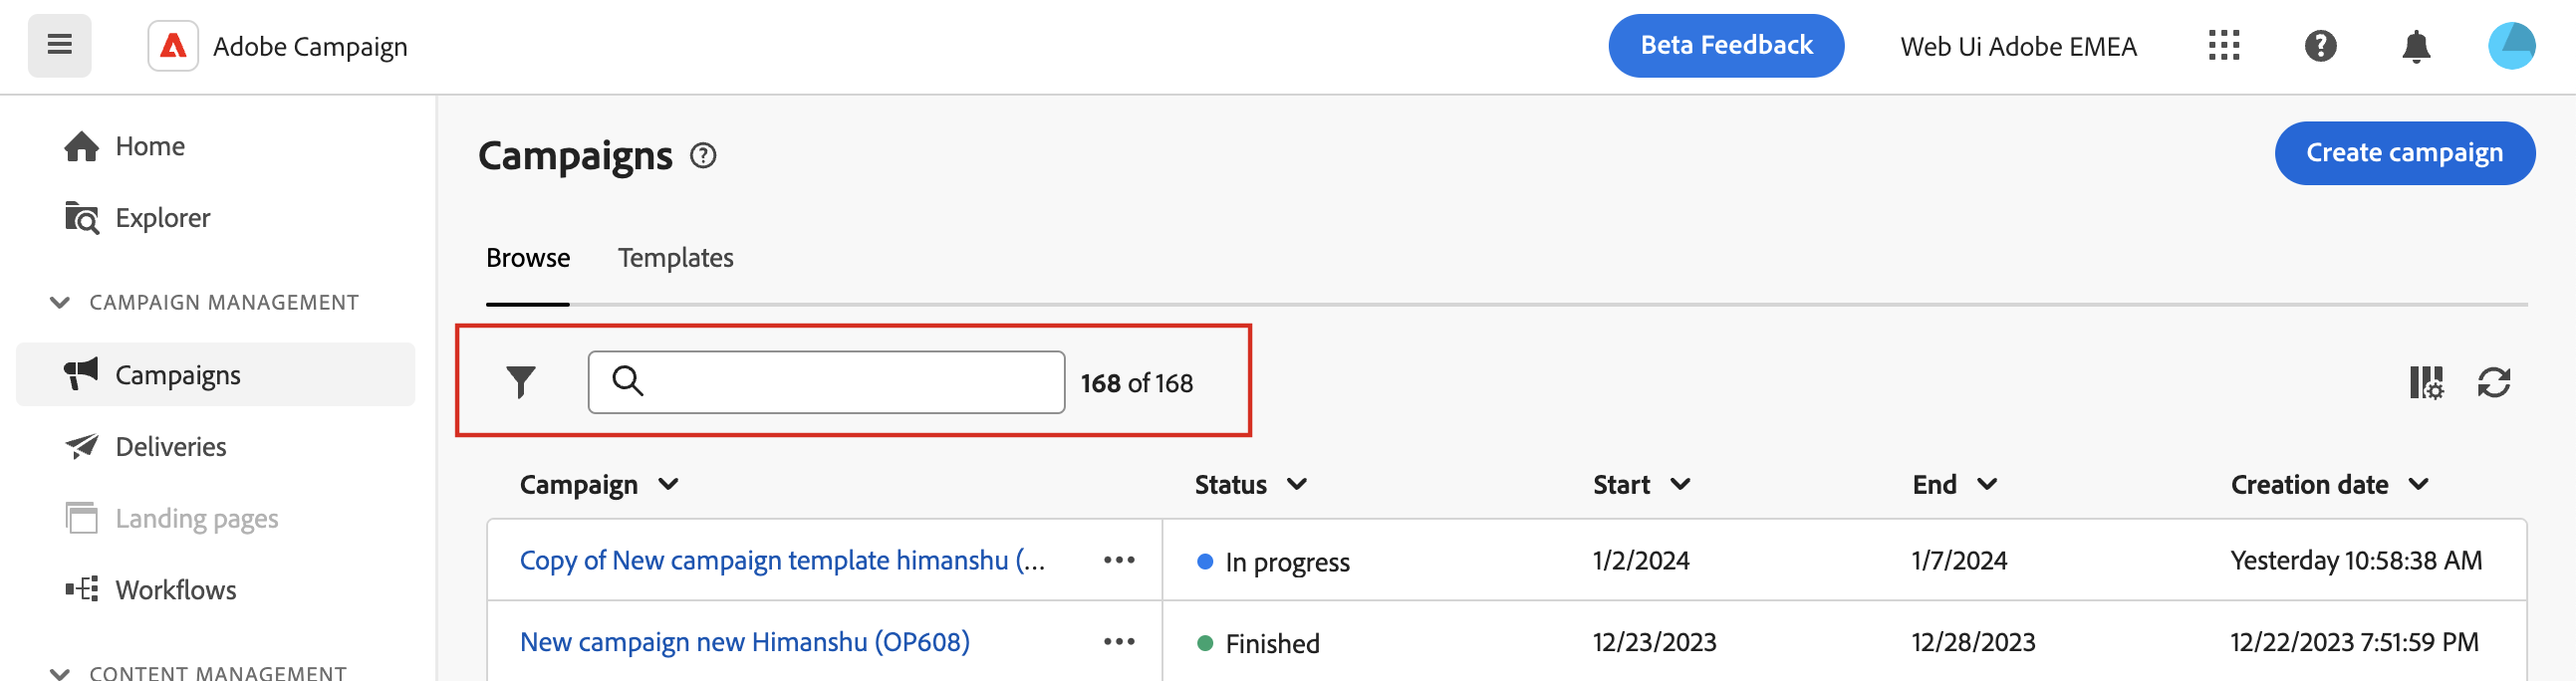The image size is (2576, 681).
Task: Click the Create campaign button
Action: (2404, 153)
